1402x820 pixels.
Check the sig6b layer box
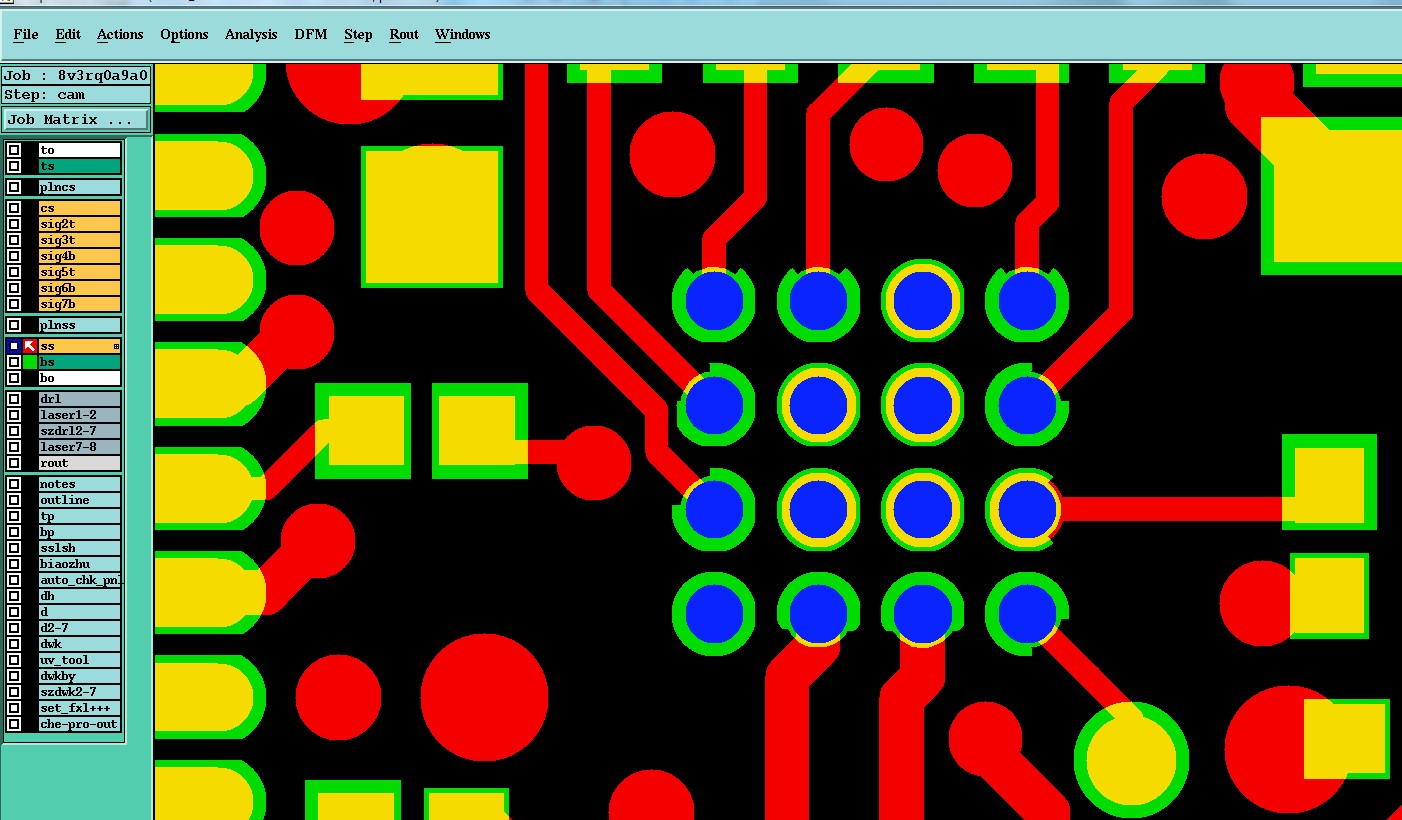(x=14, y=288)
